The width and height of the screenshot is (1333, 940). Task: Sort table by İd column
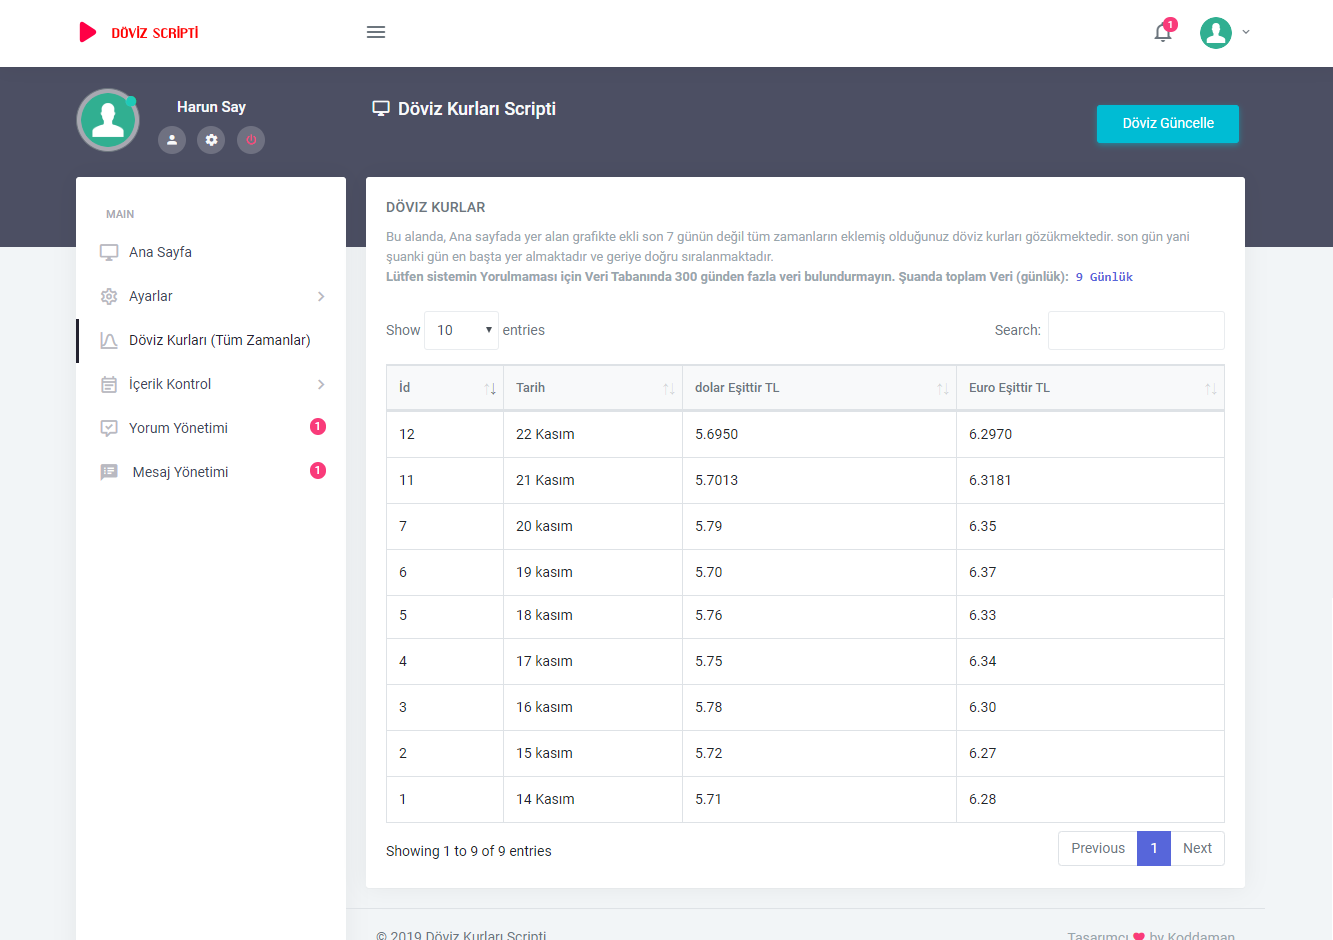point(445,388)
